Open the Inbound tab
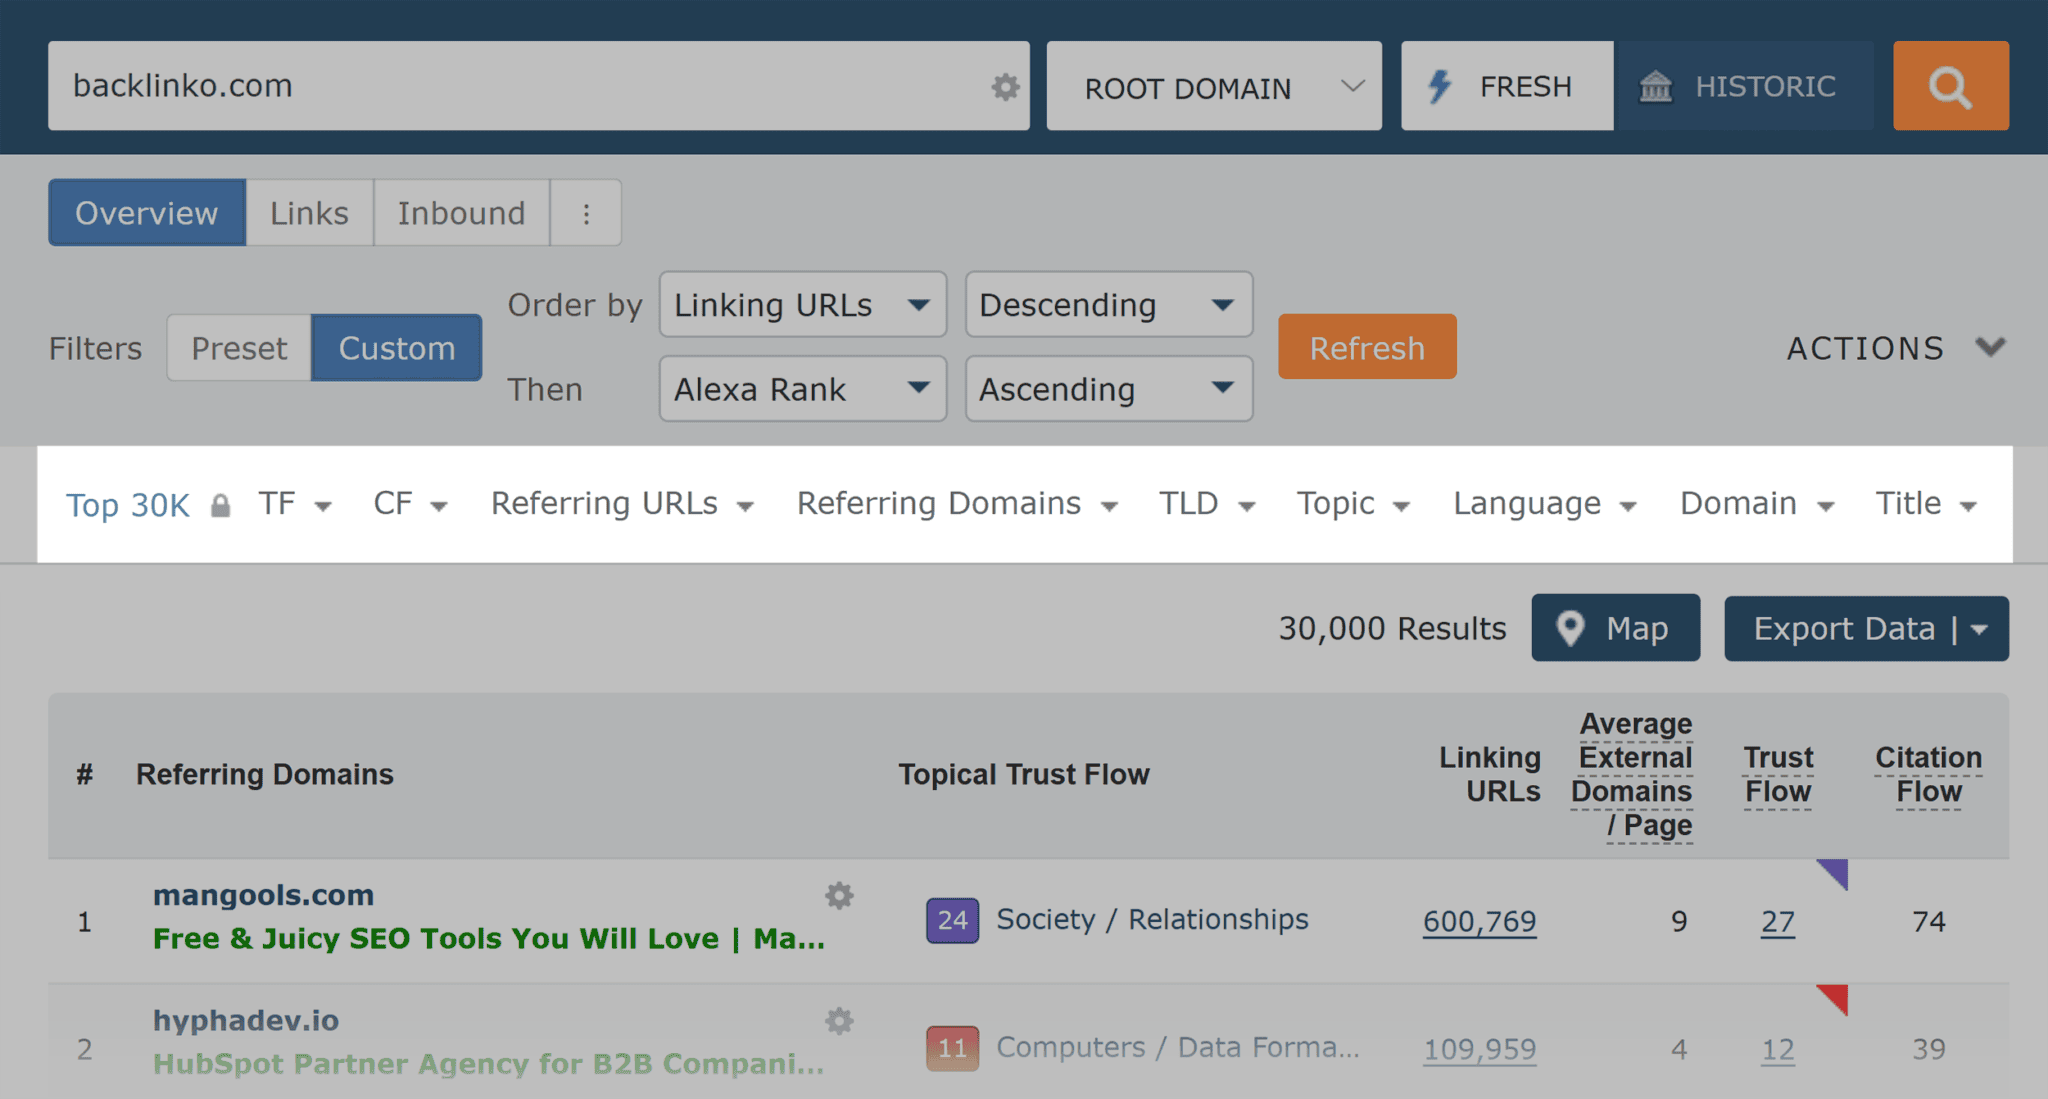The width and height of the screenshot is (2048, 1099). click(462, 212)
